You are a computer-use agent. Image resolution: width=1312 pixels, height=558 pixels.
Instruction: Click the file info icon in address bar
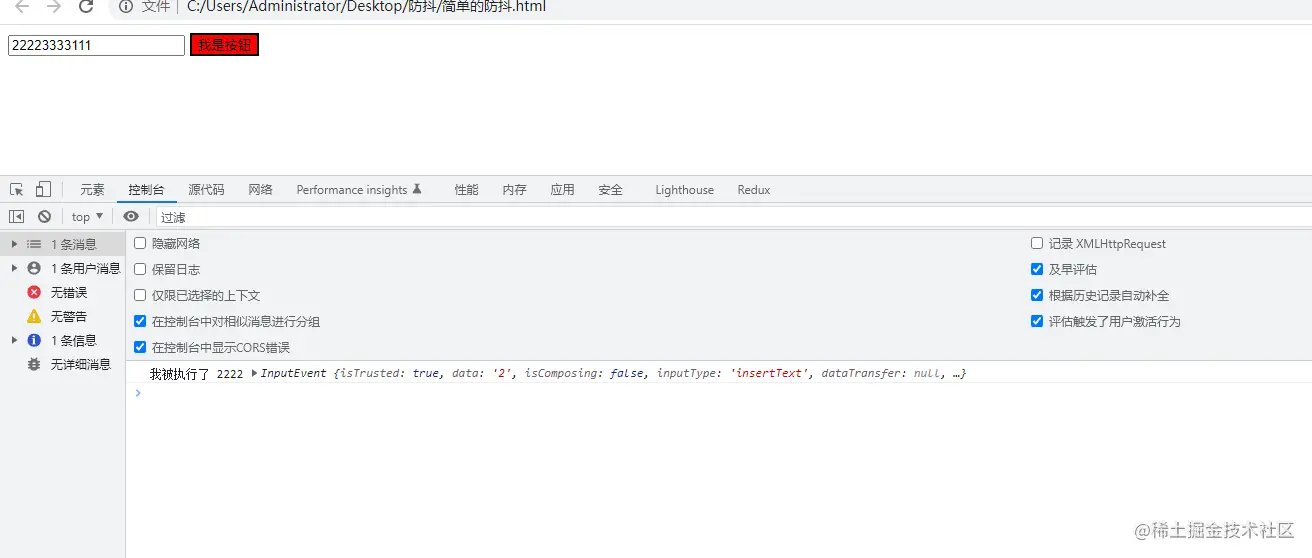pyautogui.click(x=126, y=7)
